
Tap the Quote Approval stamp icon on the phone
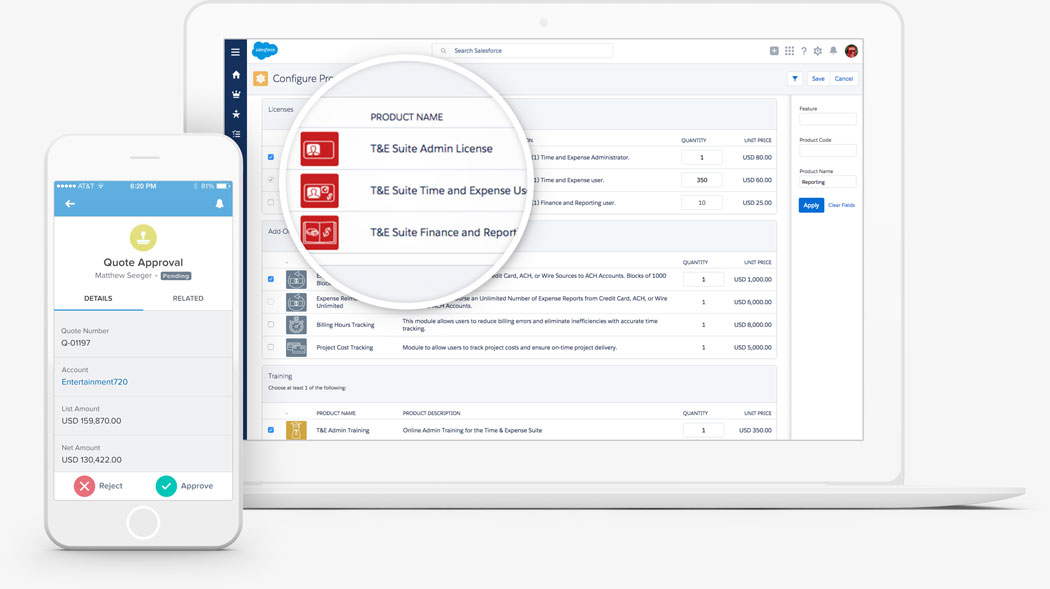click(x=143, y=237)
